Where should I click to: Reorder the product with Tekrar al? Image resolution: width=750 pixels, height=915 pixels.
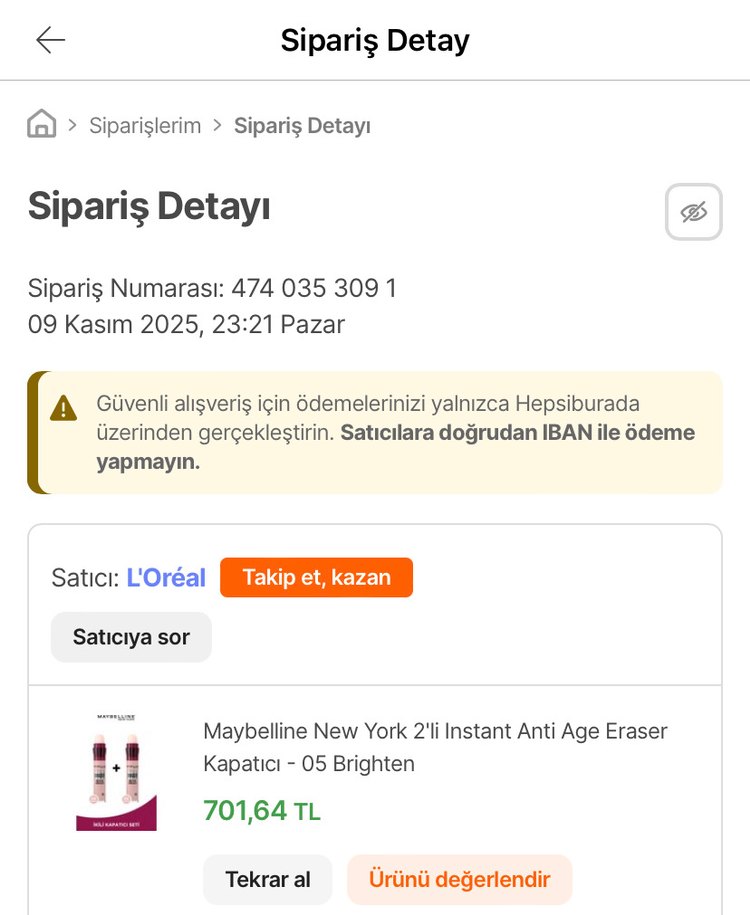click(268, 880)
